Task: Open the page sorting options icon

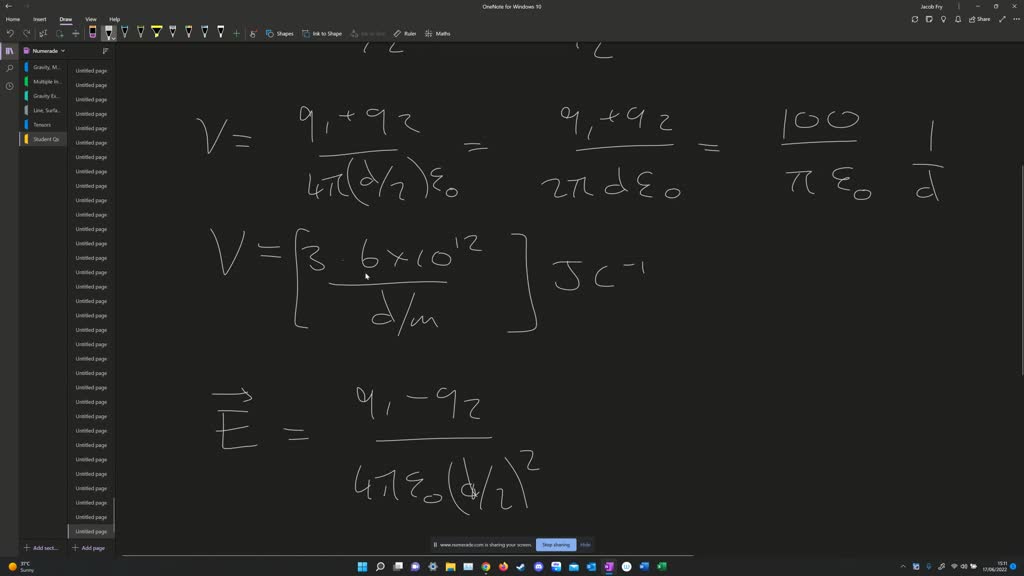Action: 104,51
